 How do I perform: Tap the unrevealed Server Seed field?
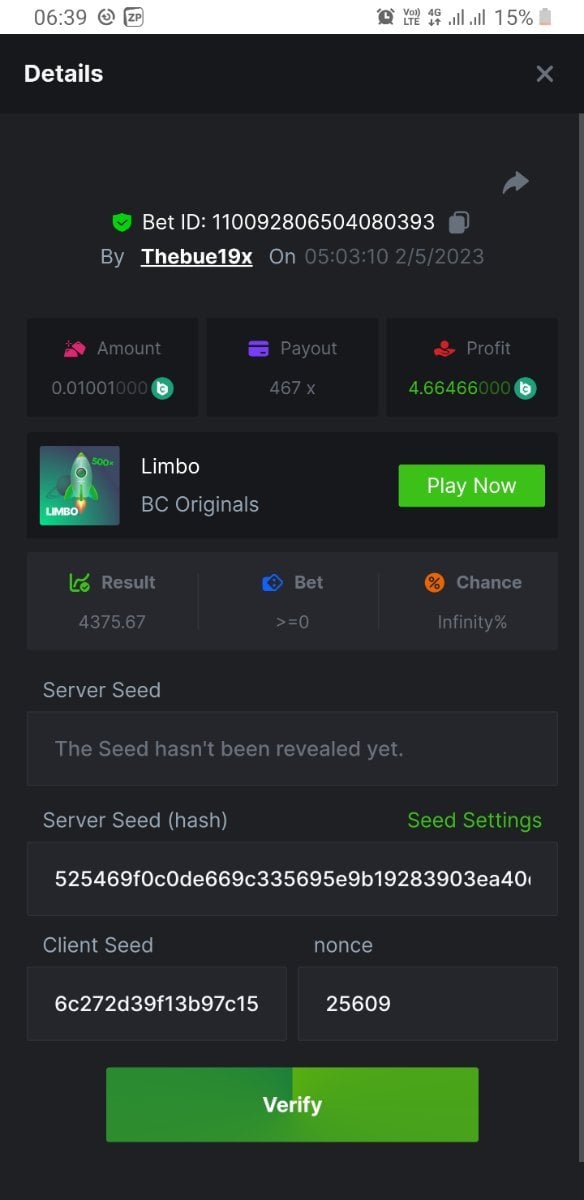(292, 748)
